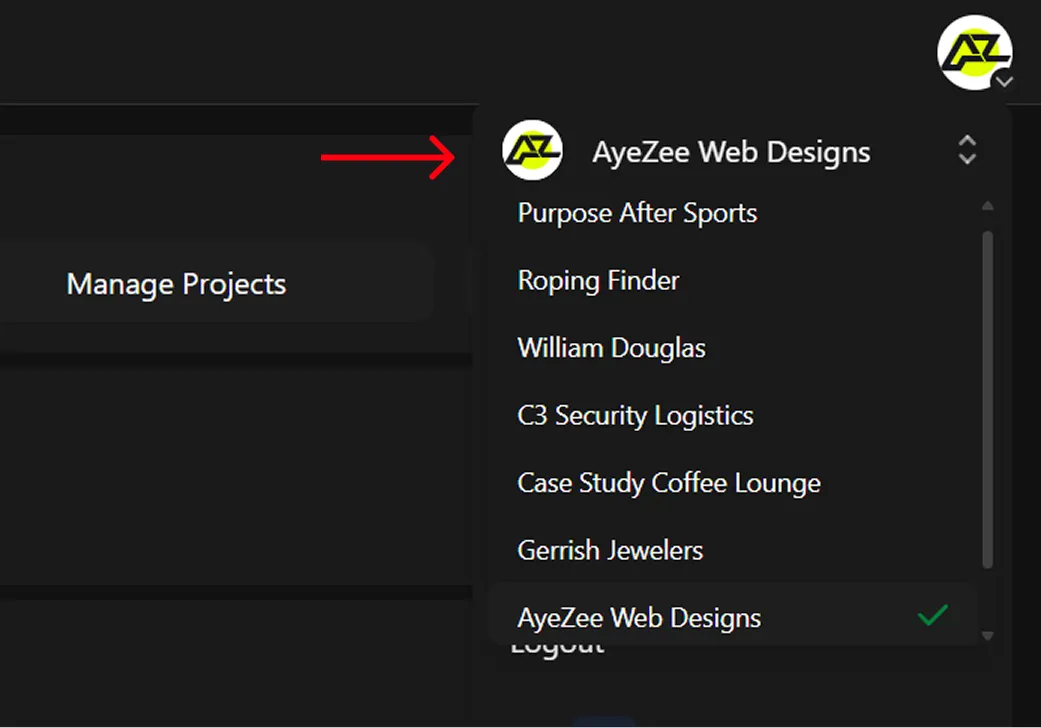Click the partially hidden Logout link
The width and height of the screenshot is (1041, 728).
click(557, 650)
